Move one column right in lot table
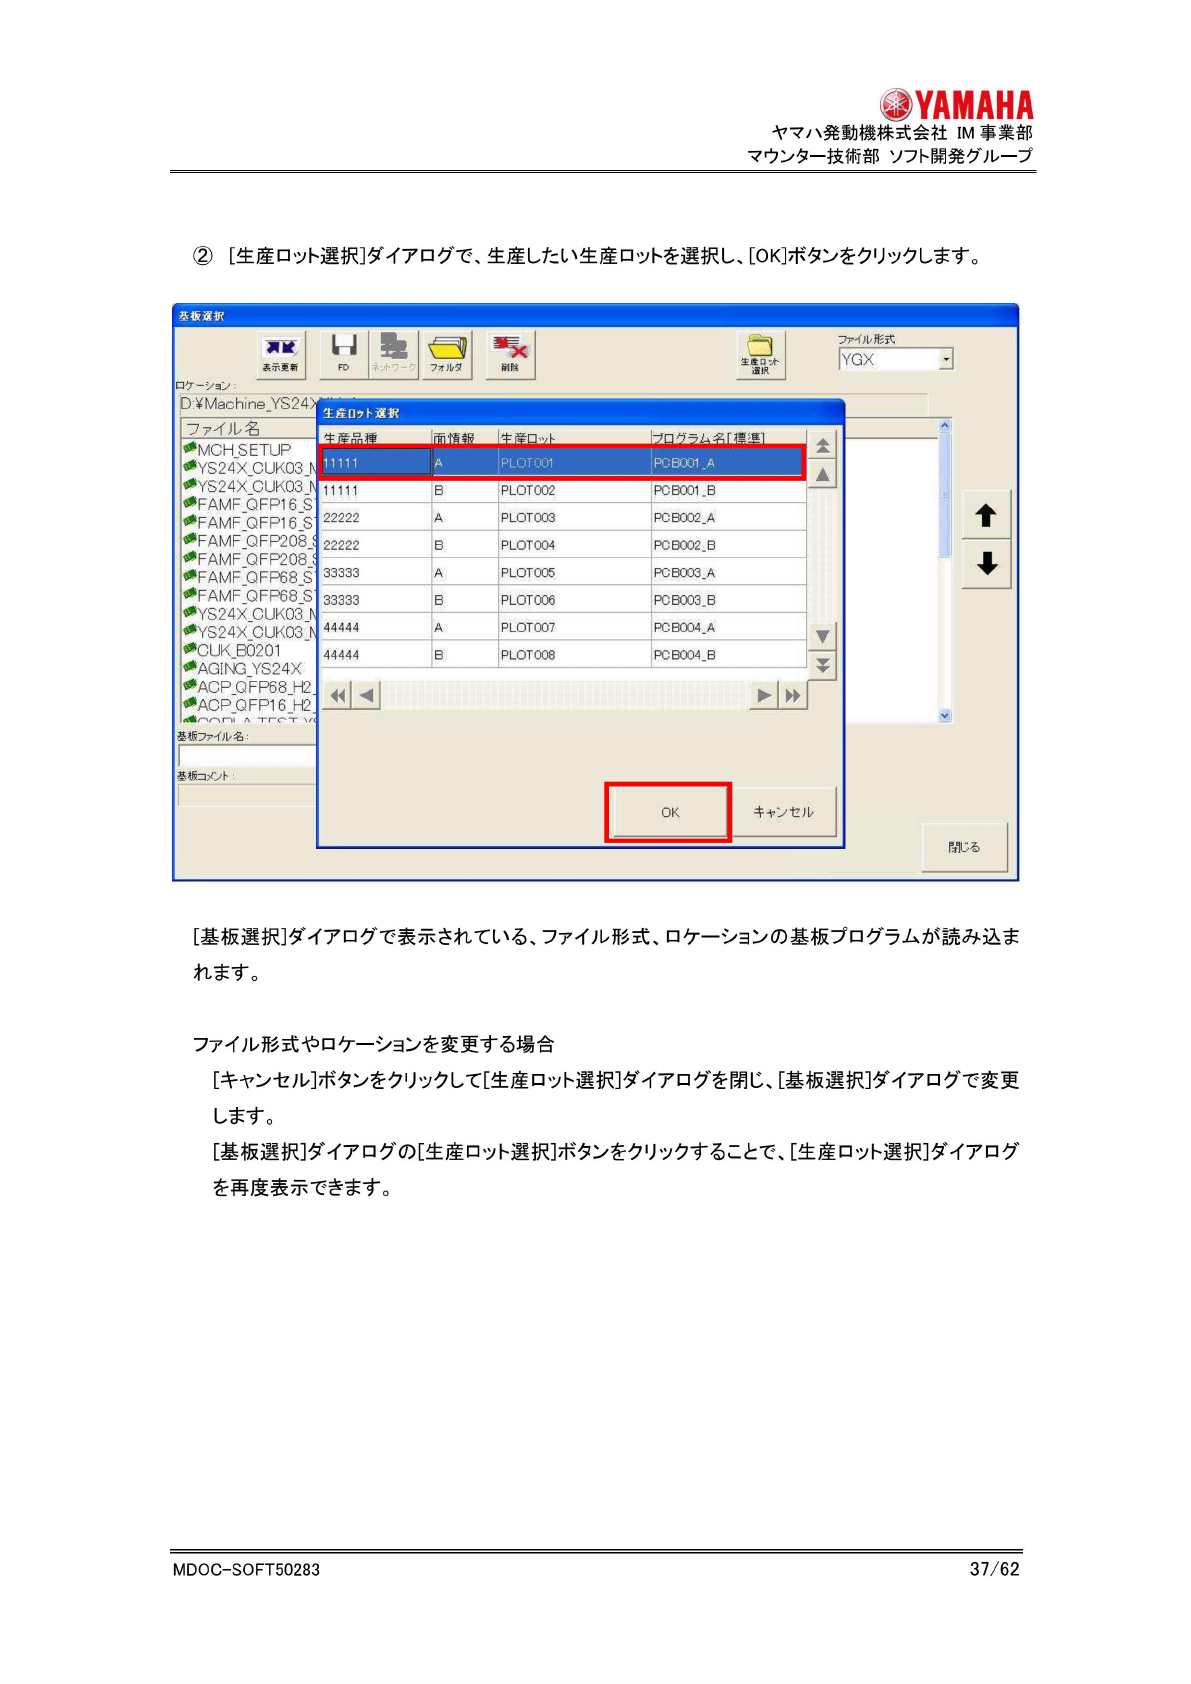 (763, 695)
